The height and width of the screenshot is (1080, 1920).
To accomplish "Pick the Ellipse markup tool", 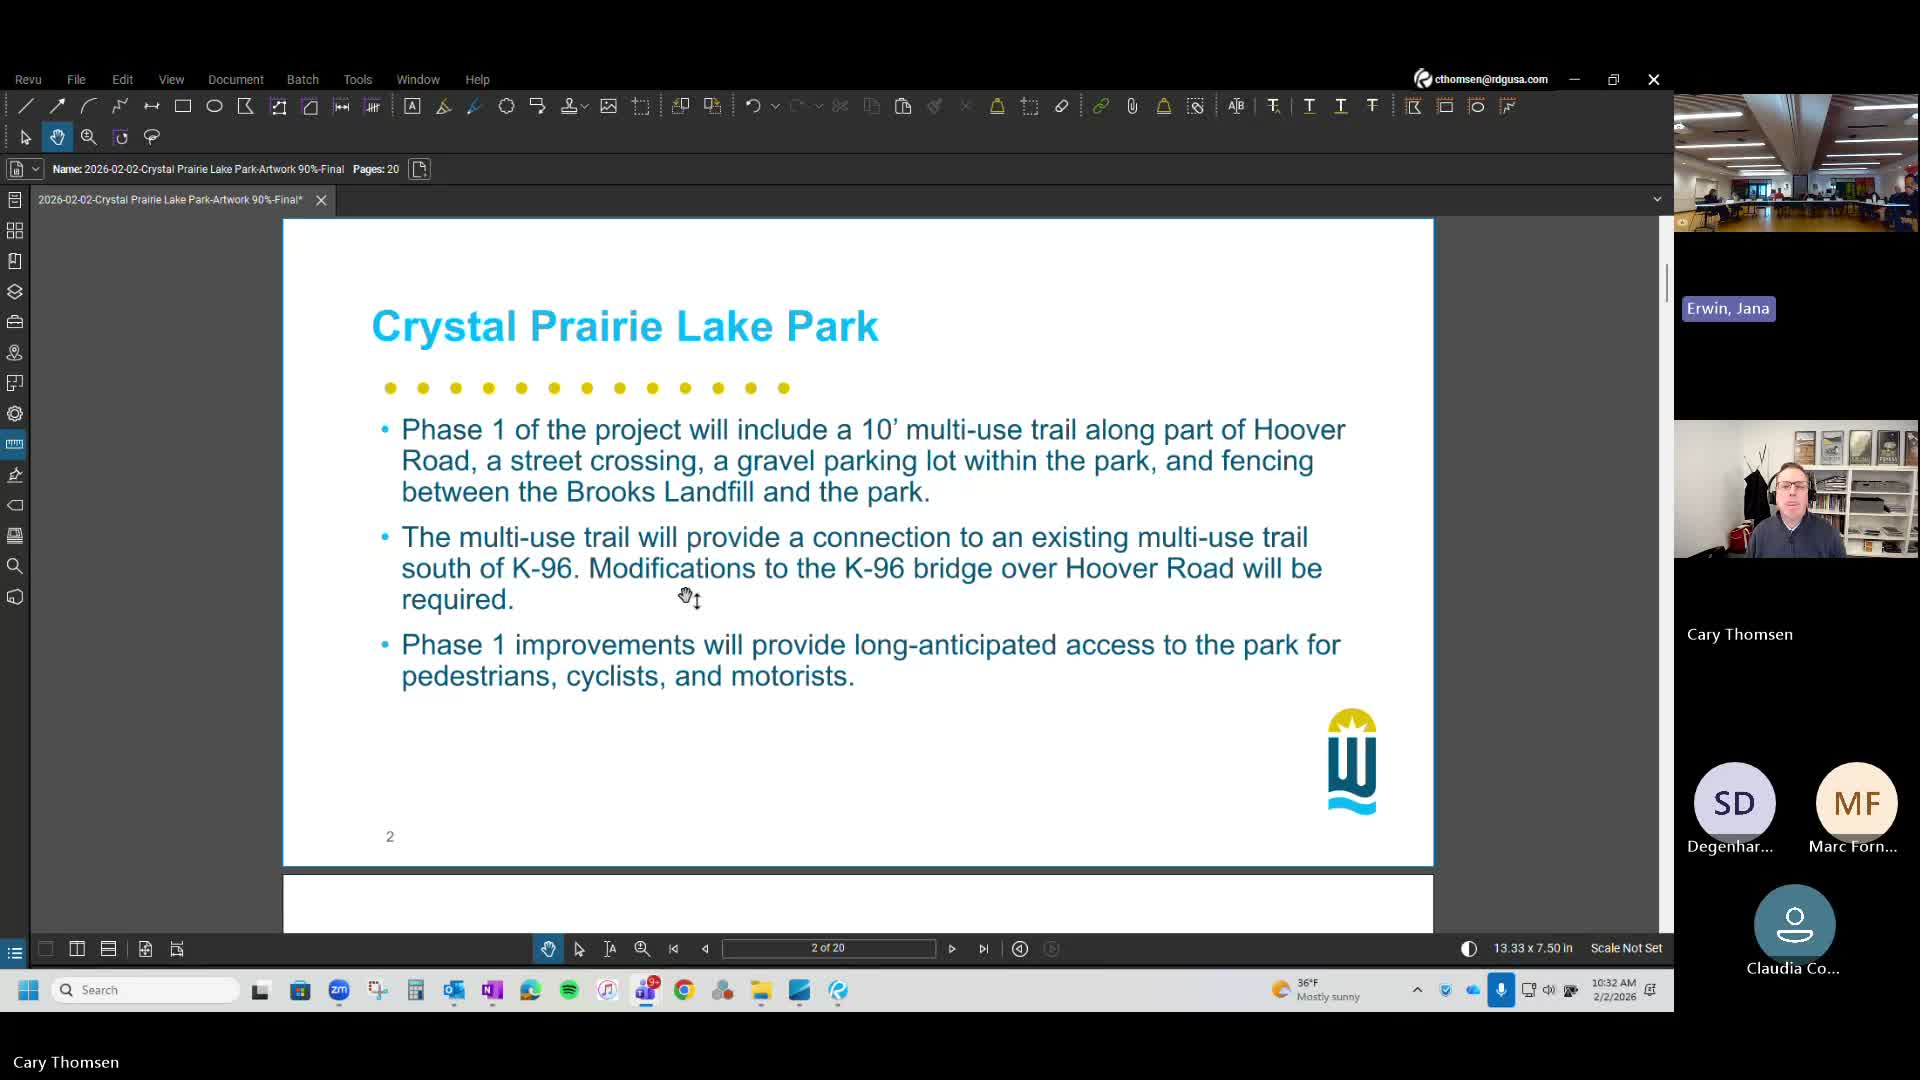I will tap(214, 106).
